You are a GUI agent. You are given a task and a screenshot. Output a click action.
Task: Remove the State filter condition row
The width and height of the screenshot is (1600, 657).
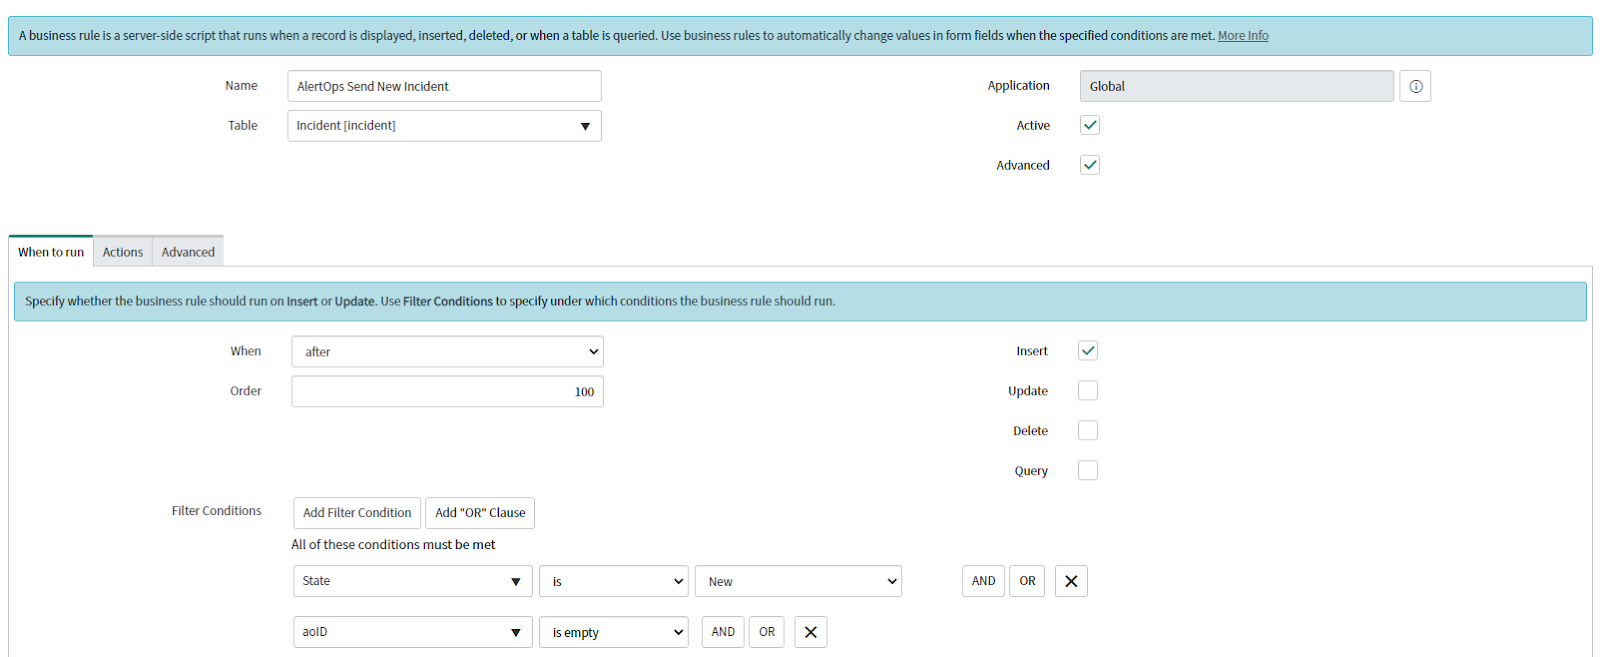click(x=1071, y=581)
